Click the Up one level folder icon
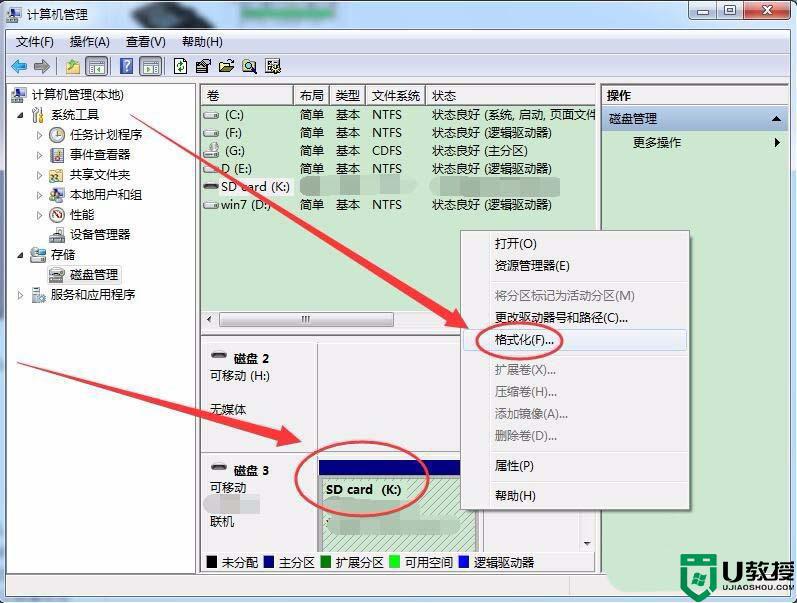 [x=73, y=66]
